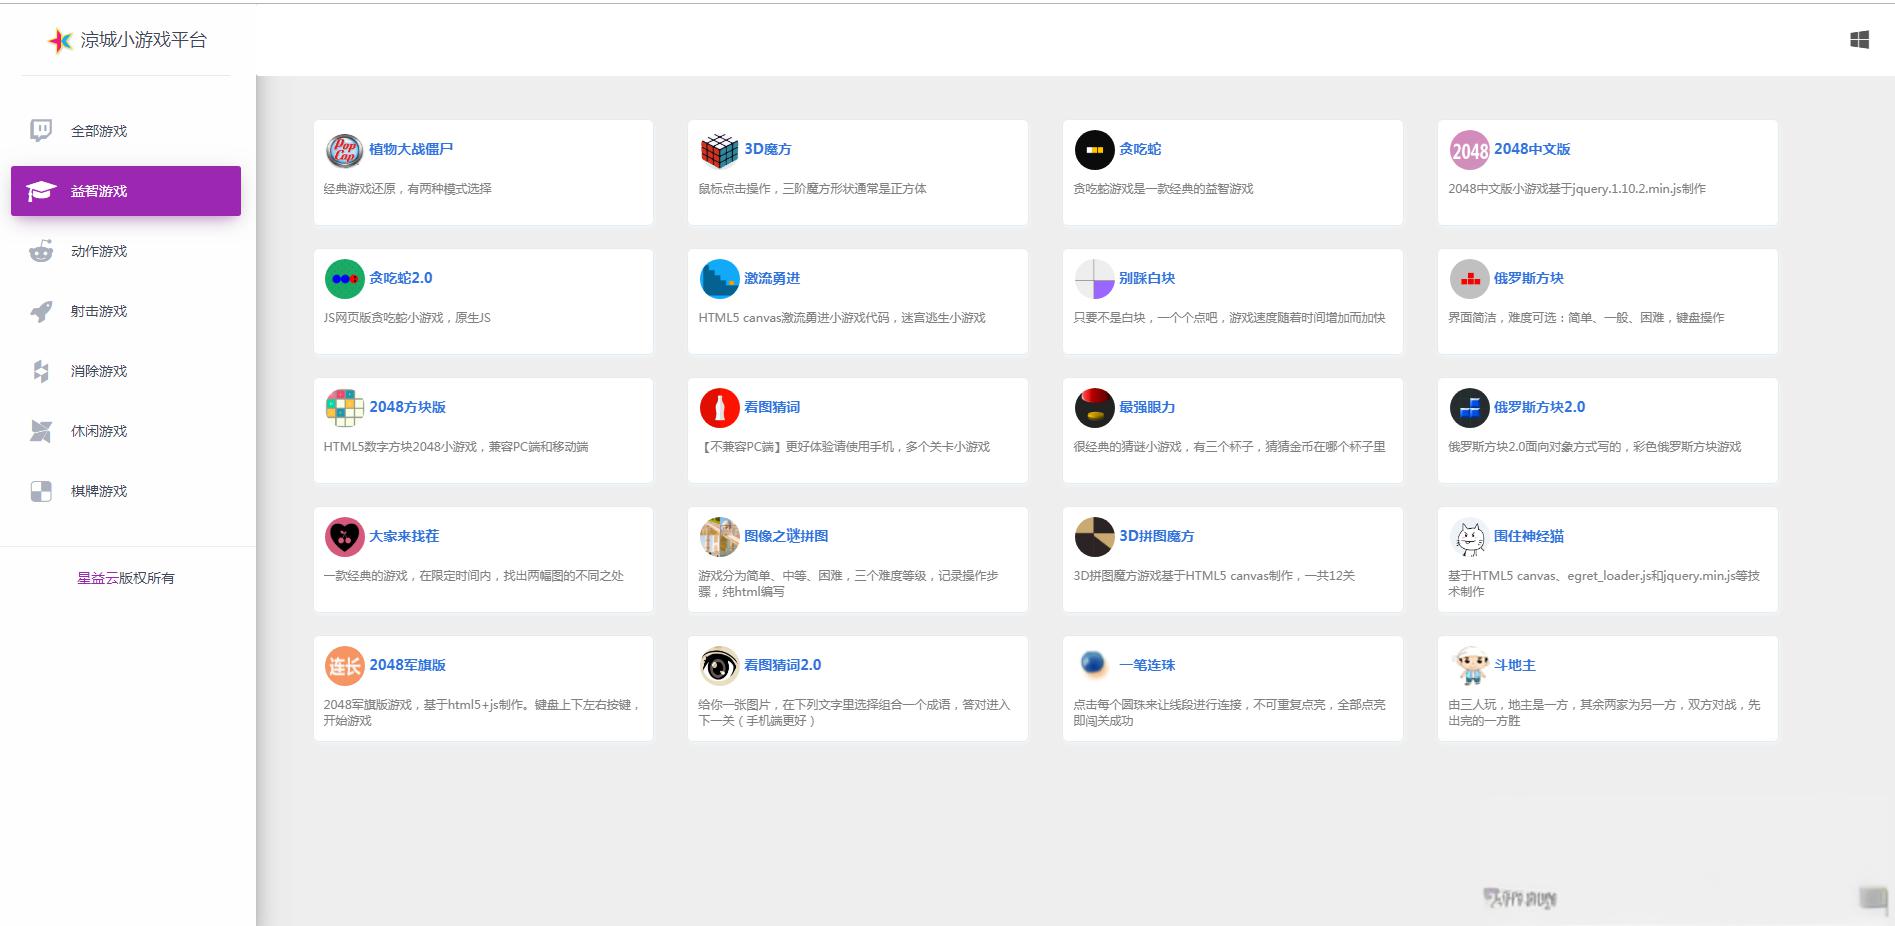Click description starting with 很经典的猜谜小游戏
The image size is (1895, 926).
[1229, 447]
